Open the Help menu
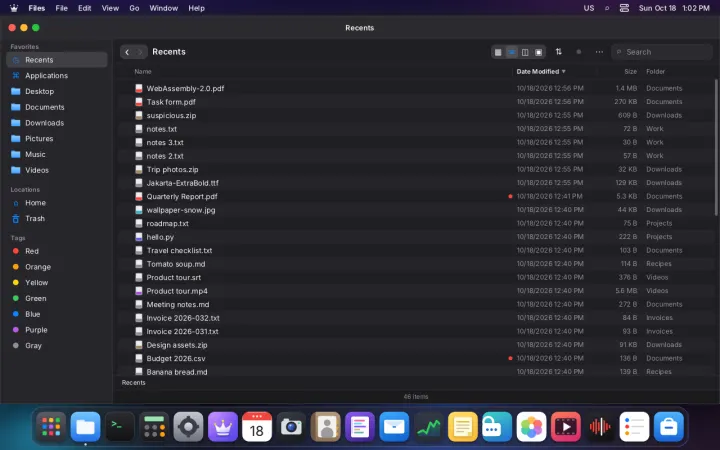 [196, 8]
